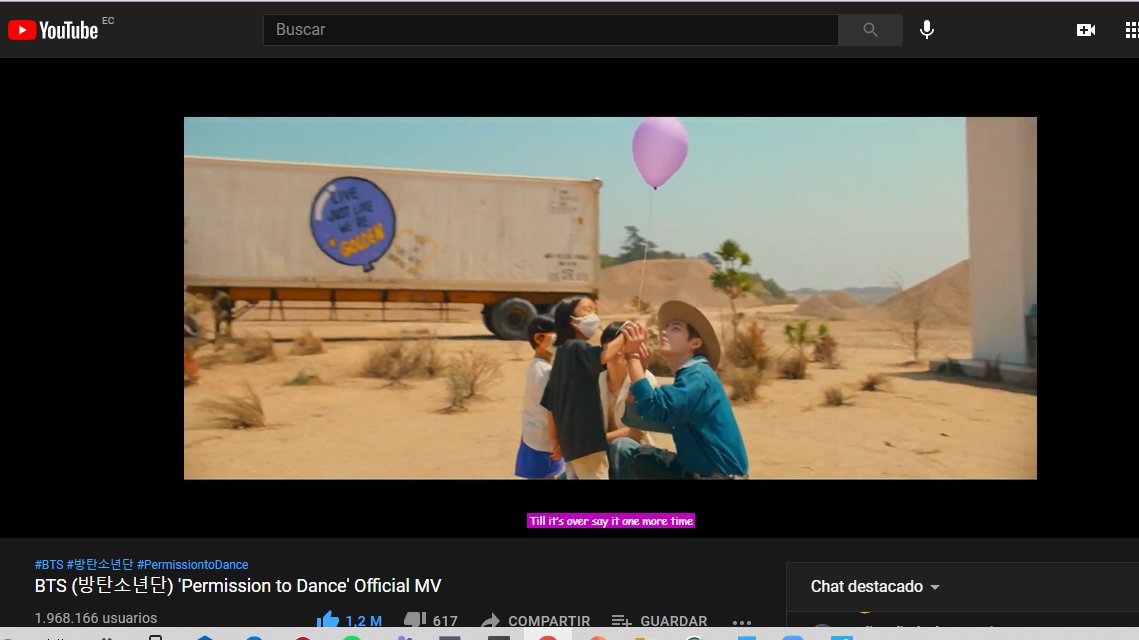Open the YouTube home logo
The image size is (1139, 640).
click(x=53, y=30)
